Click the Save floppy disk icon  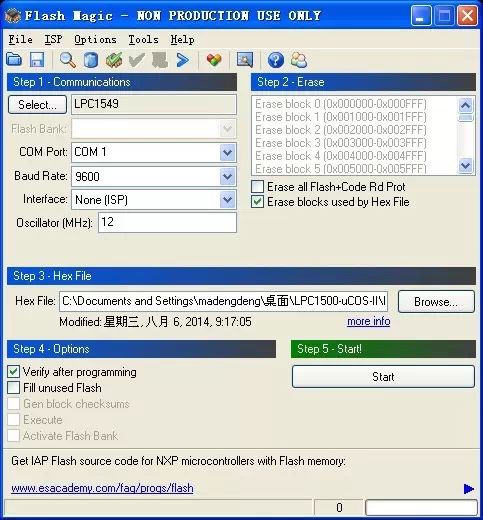pos(37,60)
